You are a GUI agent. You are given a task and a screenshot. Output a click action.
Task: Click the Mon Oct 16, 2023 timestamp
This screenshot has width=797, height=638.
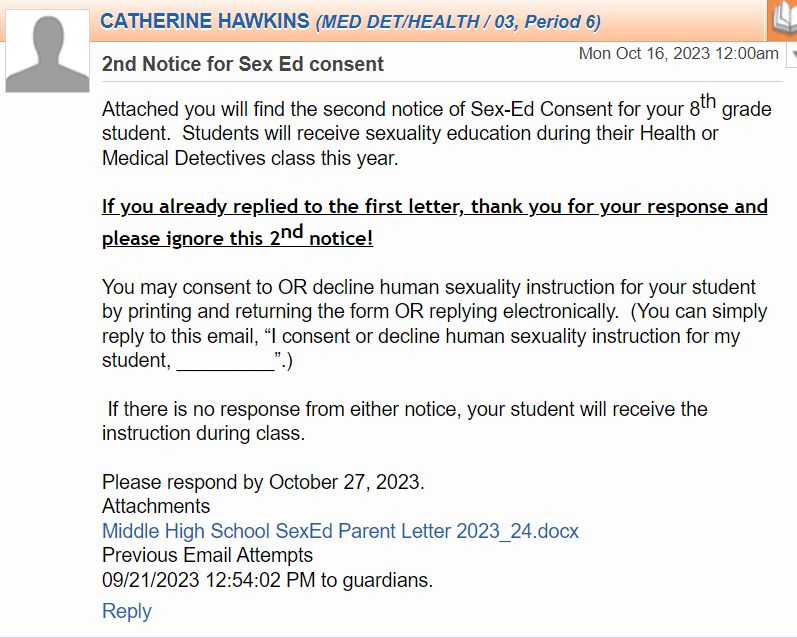pyautogui.click(x=678, y=53)
